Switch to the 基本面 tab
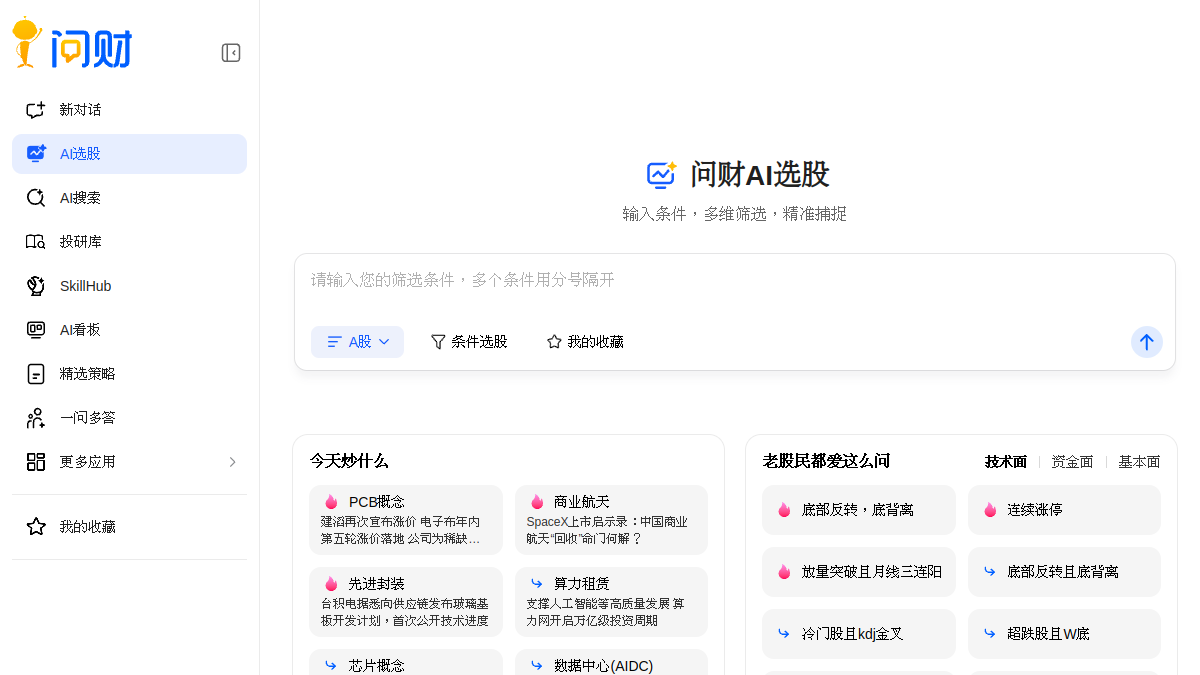1200x675 pixels. coord(1139,462)
